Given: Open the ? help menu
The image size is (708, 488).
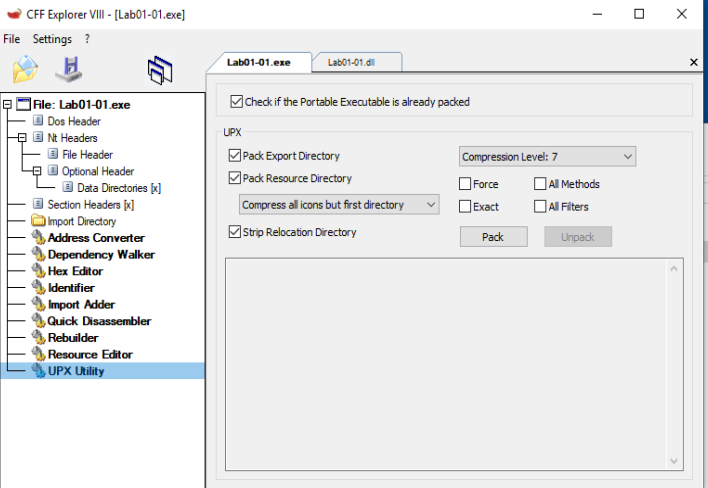Looking at the screenshot, I should point(87,39).
